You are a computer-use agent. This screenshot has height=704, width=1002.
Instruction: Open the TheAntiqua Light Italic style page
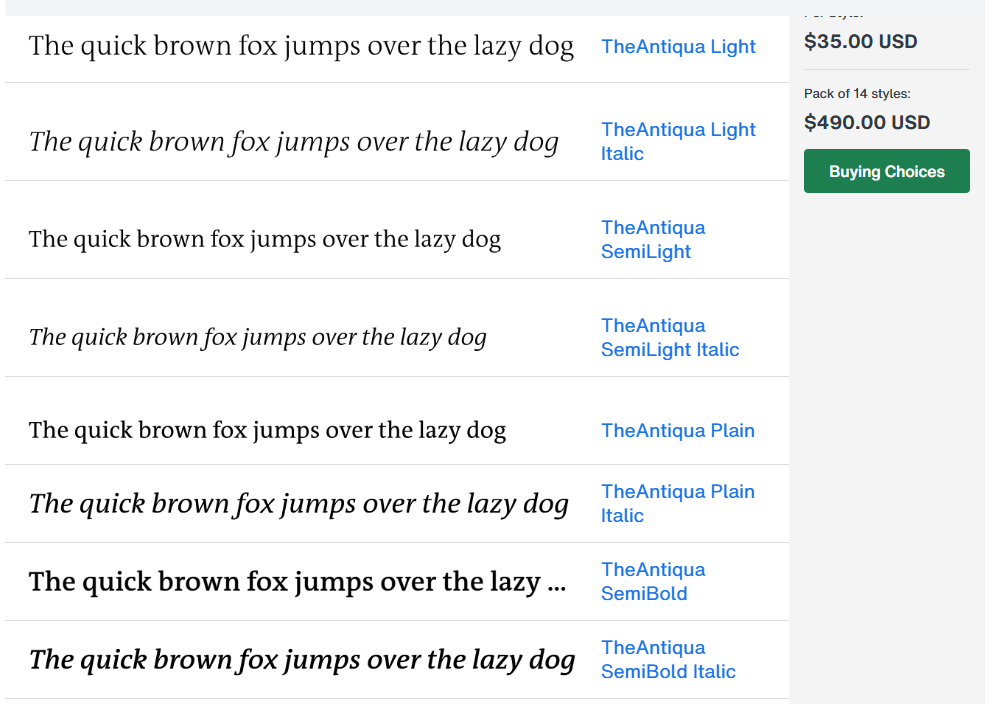click(678, 141)
